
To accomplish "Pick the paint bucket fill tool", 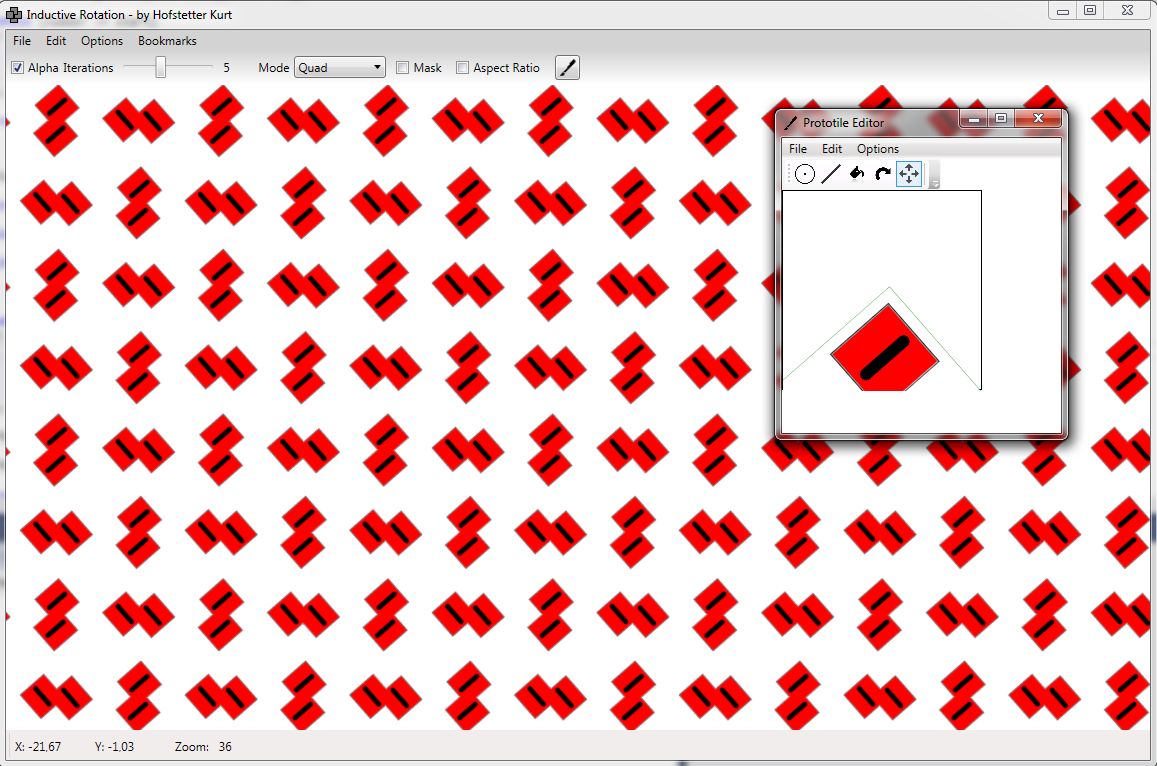I will point(857,174).
